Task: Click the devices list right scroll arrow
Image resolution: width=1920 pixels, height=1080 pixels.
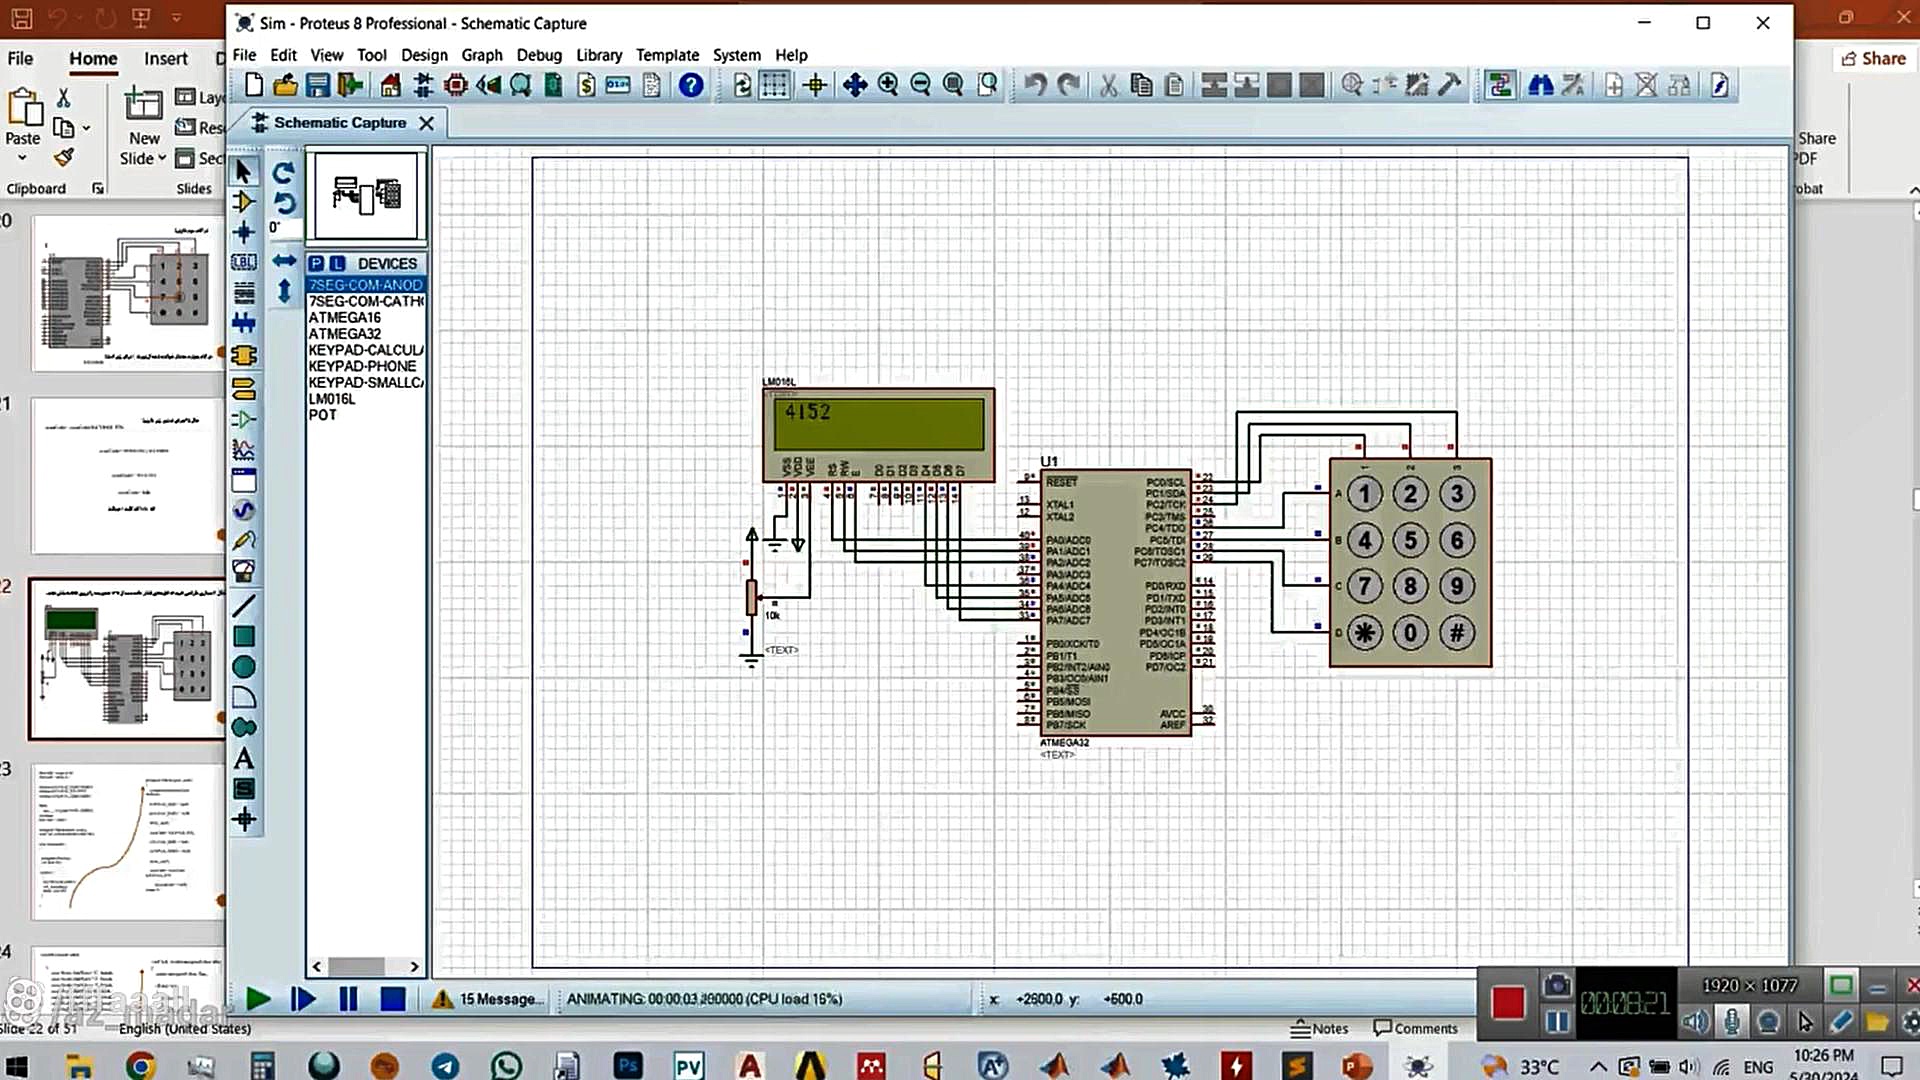Action: [414, 967]
